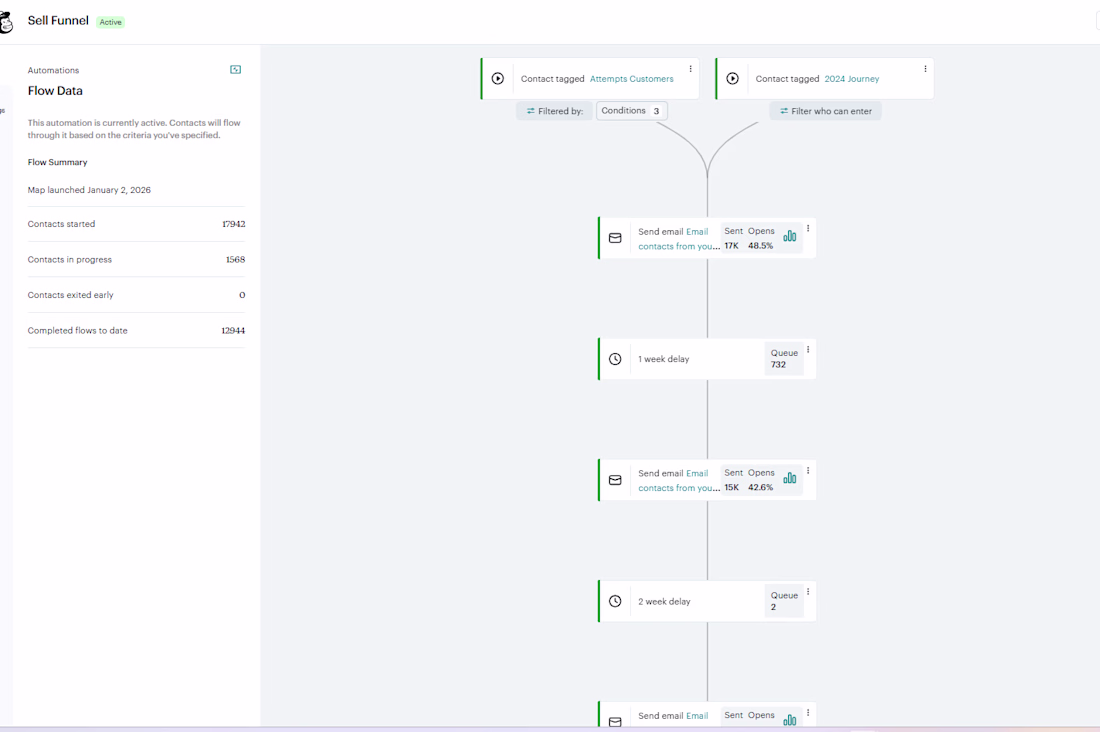Click the Queue 732 counter
The image size is (1100, 732).
(x=784, y=359)
